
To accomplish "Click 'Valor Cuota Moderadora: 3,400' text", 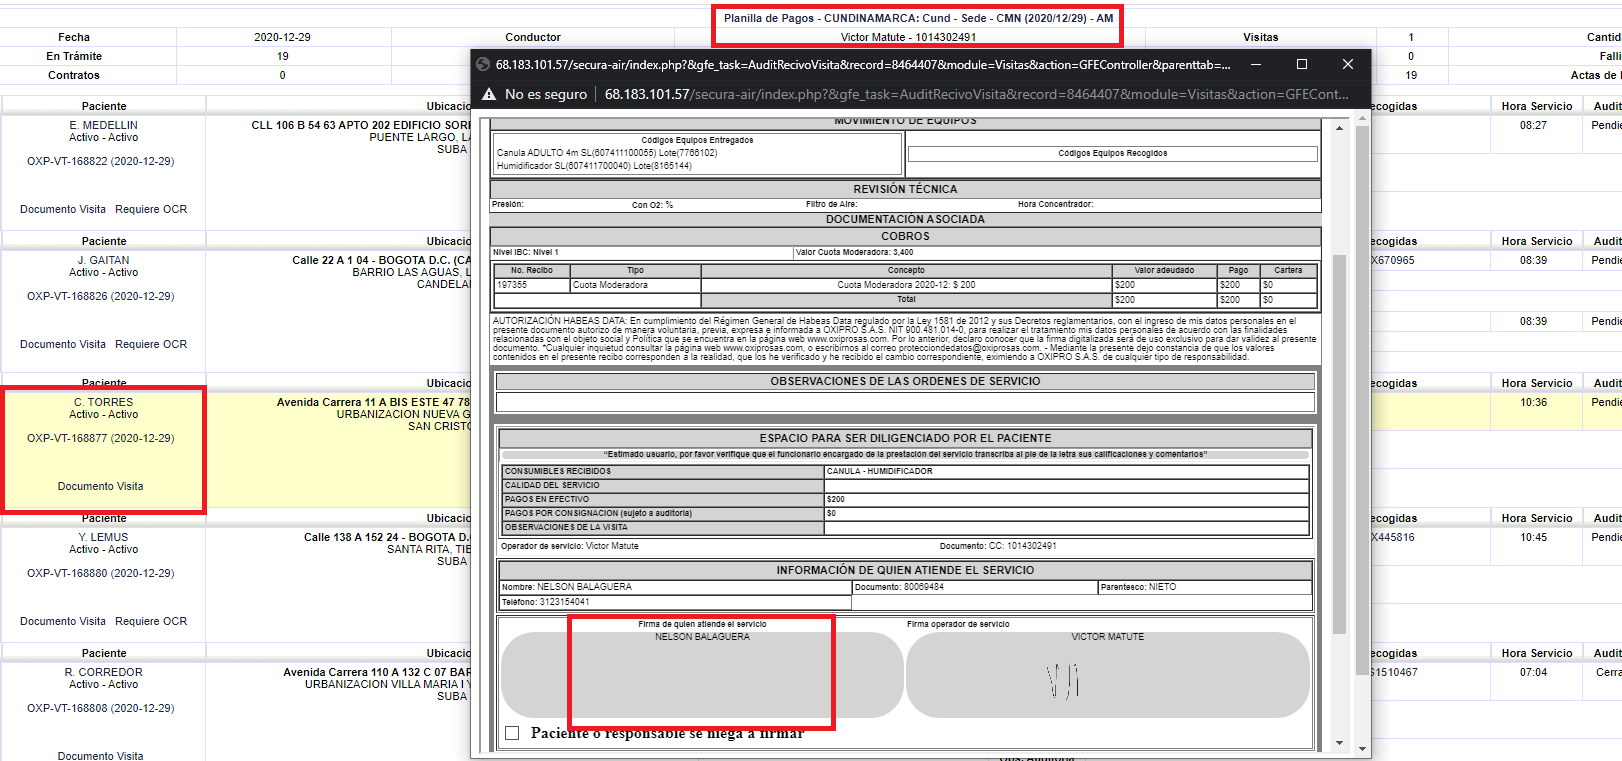I will [x=854, y=252].
